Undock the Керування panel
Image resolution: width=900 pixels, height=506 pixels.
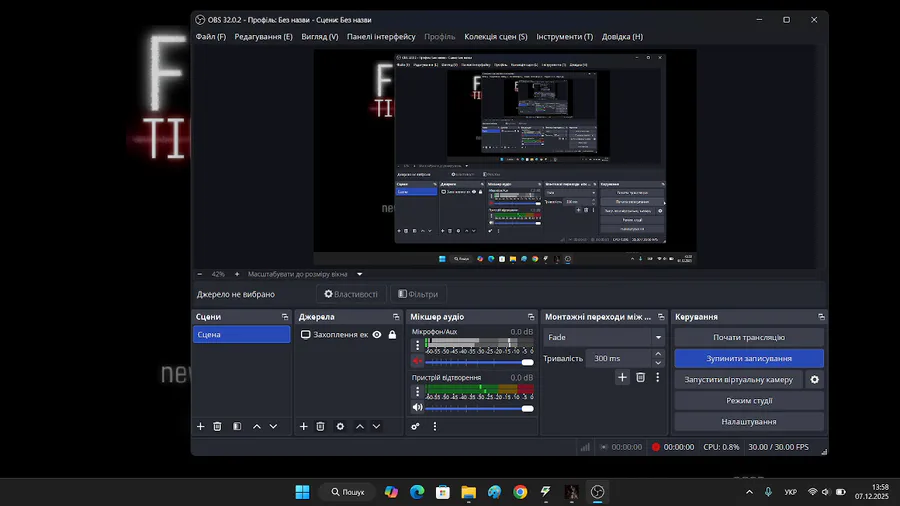(821, 317)
